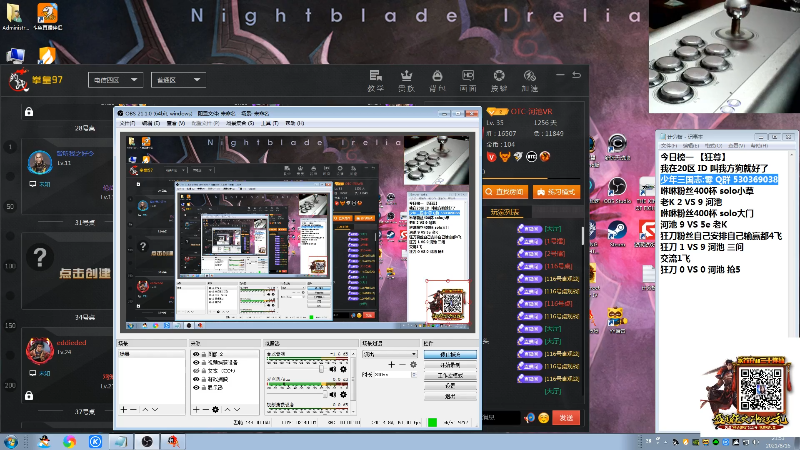Open source properties gear in OBS sources panel
800x450 pixels.
click(215, 409)
